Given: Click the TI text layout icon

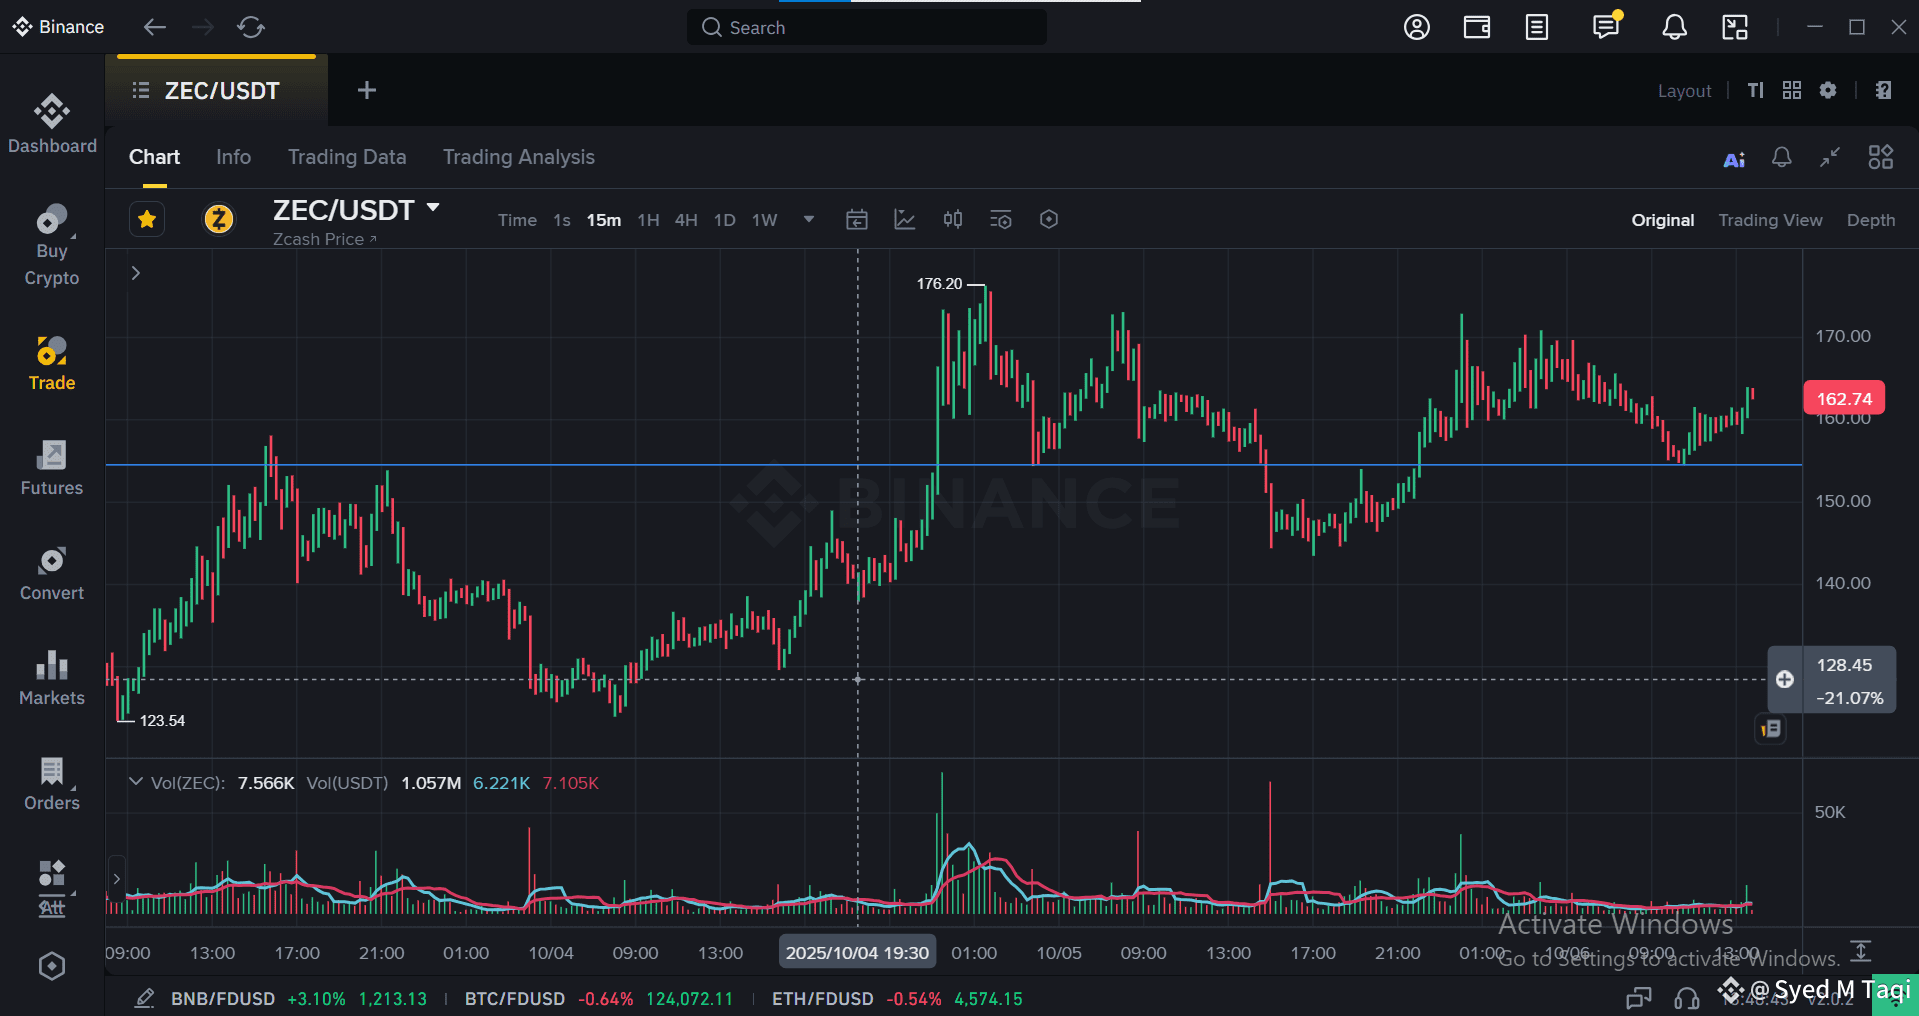Looking at the screenshot, I should tap(1756, 90).
